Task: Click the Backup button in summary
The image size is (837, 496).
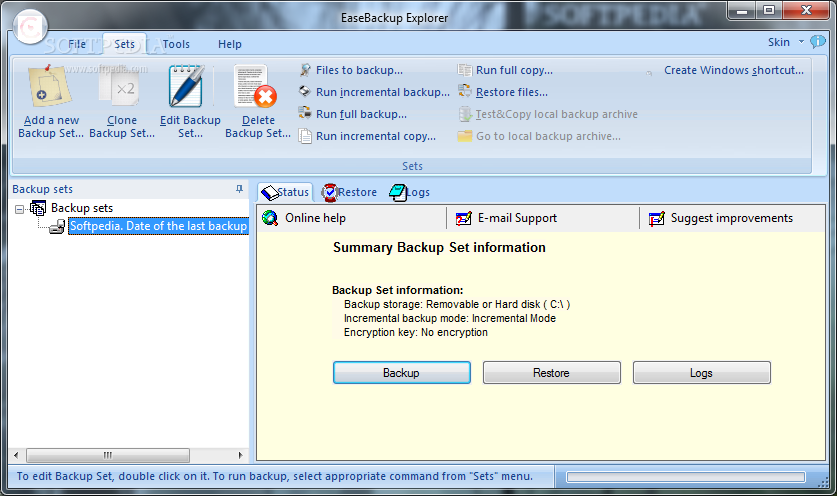Action: (x=401, y=373)
